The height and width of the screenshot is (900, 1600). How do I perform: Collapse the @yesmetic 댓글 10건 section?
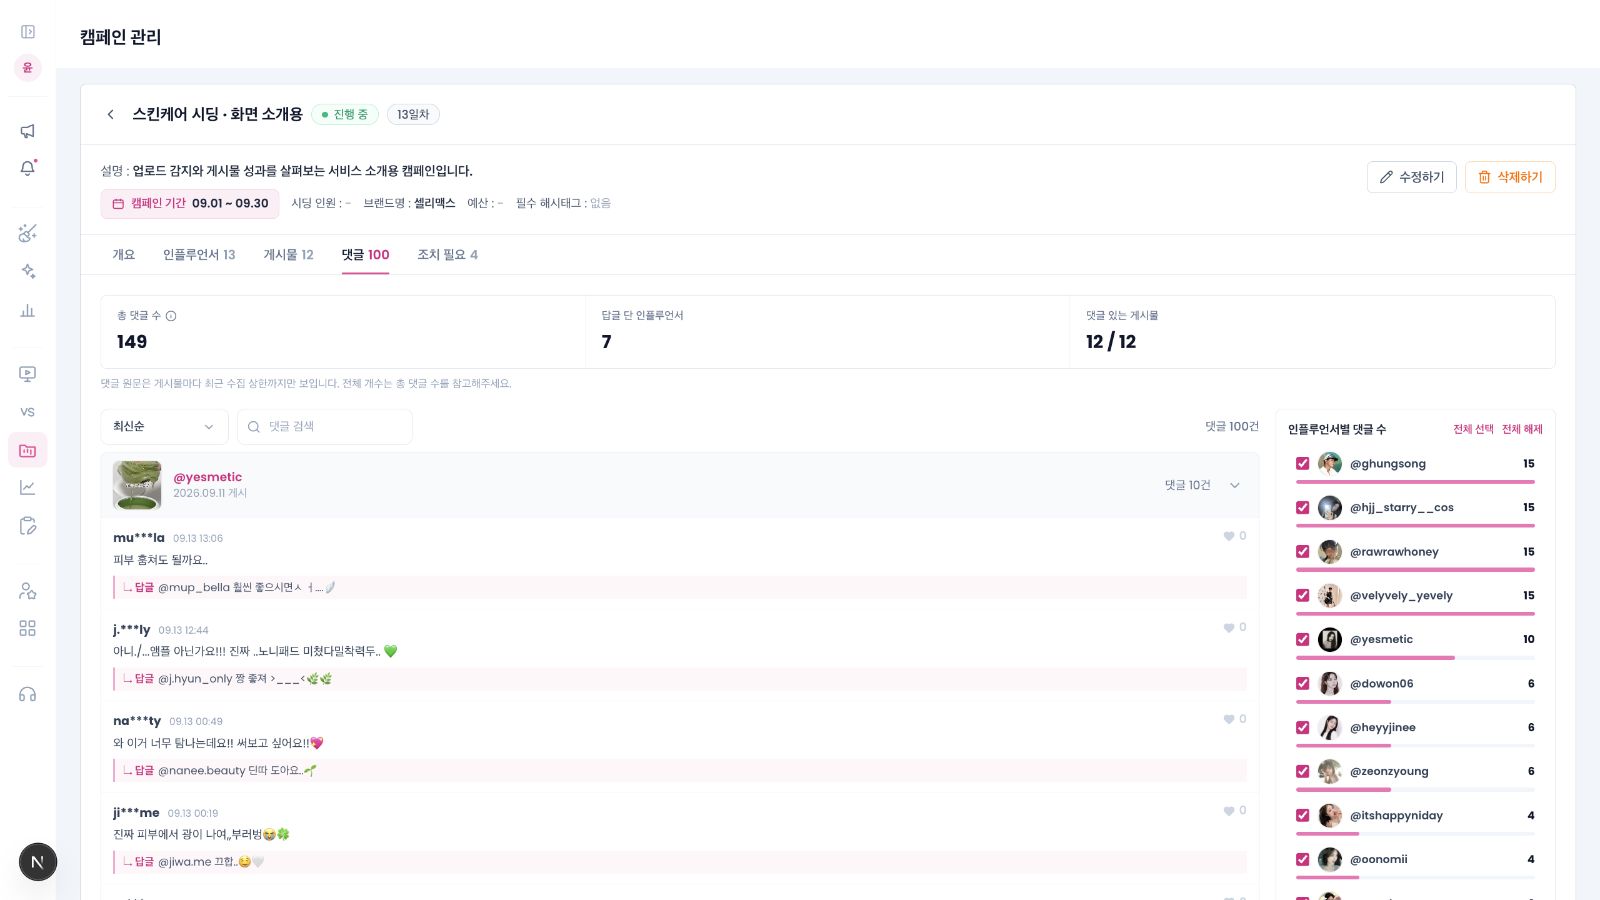click(1234, 485)
